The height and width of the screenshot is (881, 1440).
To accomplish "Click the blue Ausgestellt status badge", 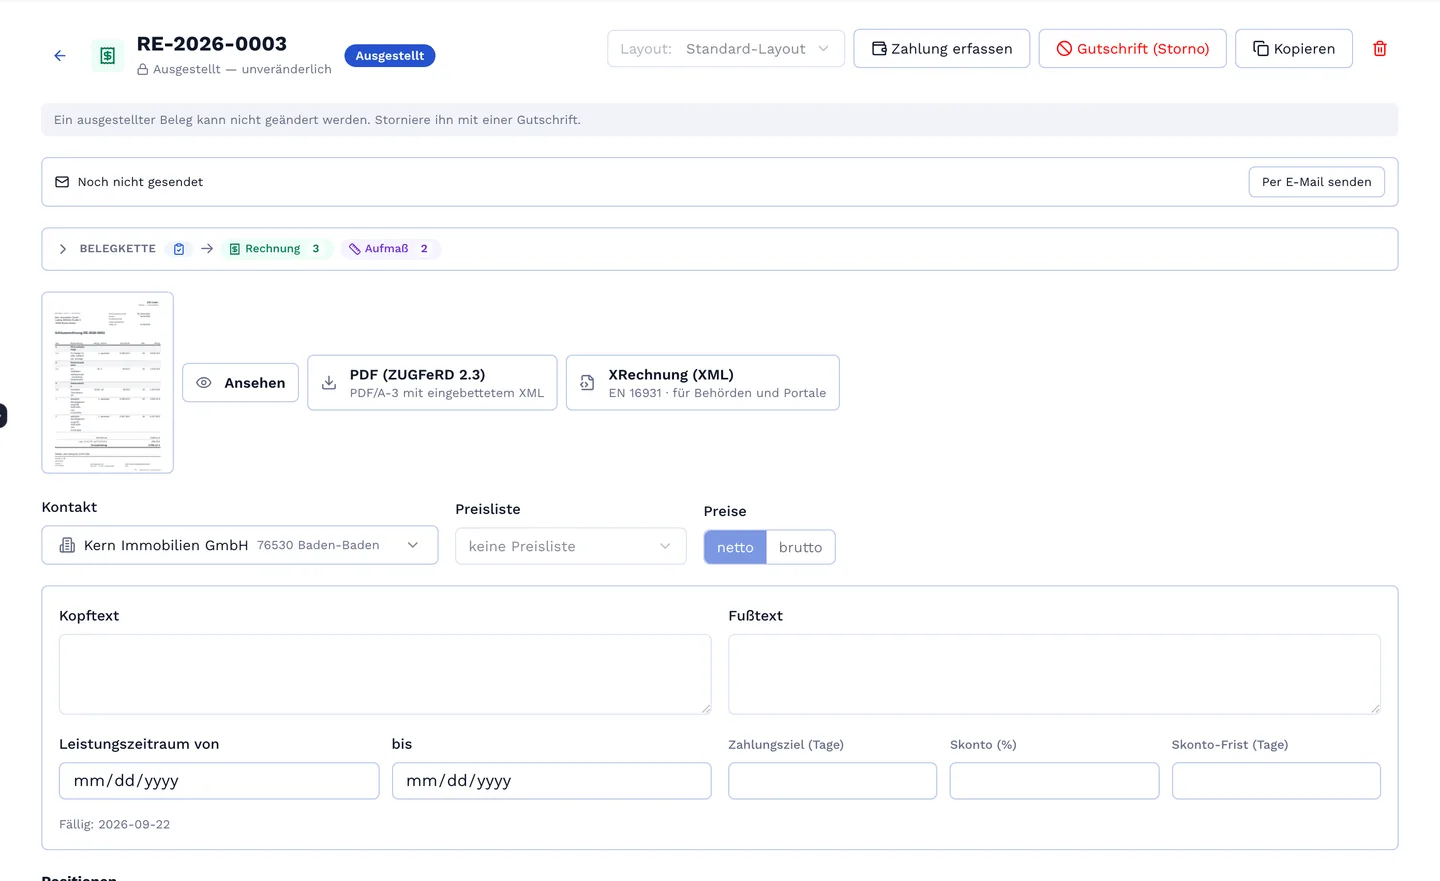I will click(x=390, y=56).
